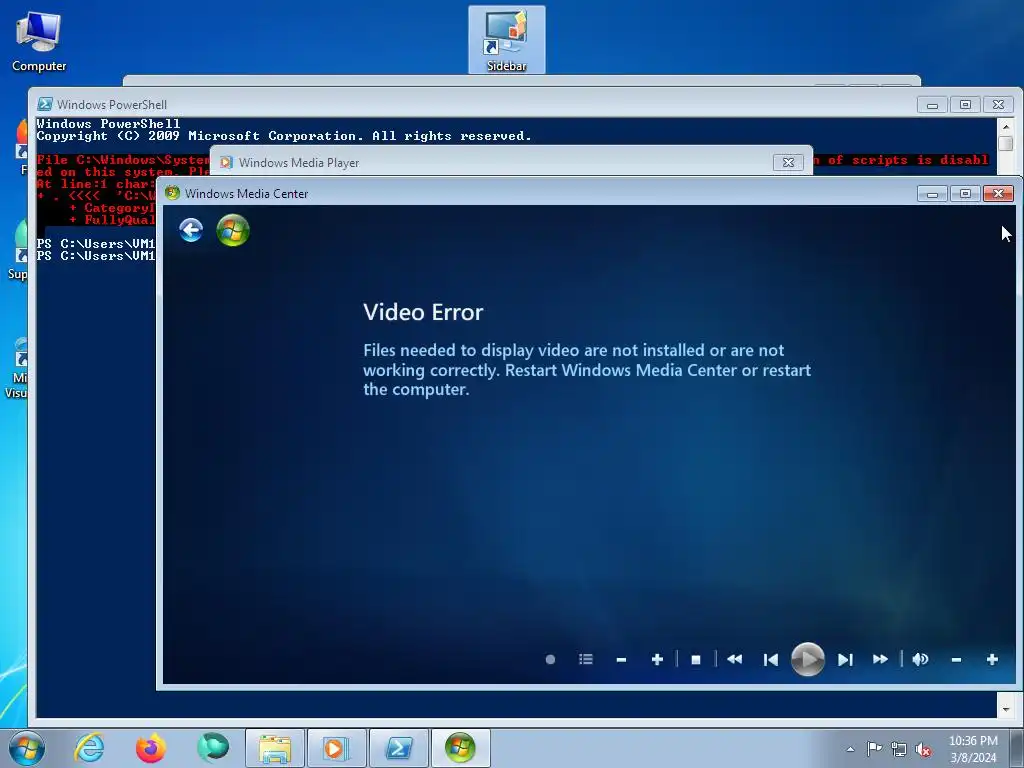Mute the Media Center speaker

pyautogui.click(x=920, y=660)
